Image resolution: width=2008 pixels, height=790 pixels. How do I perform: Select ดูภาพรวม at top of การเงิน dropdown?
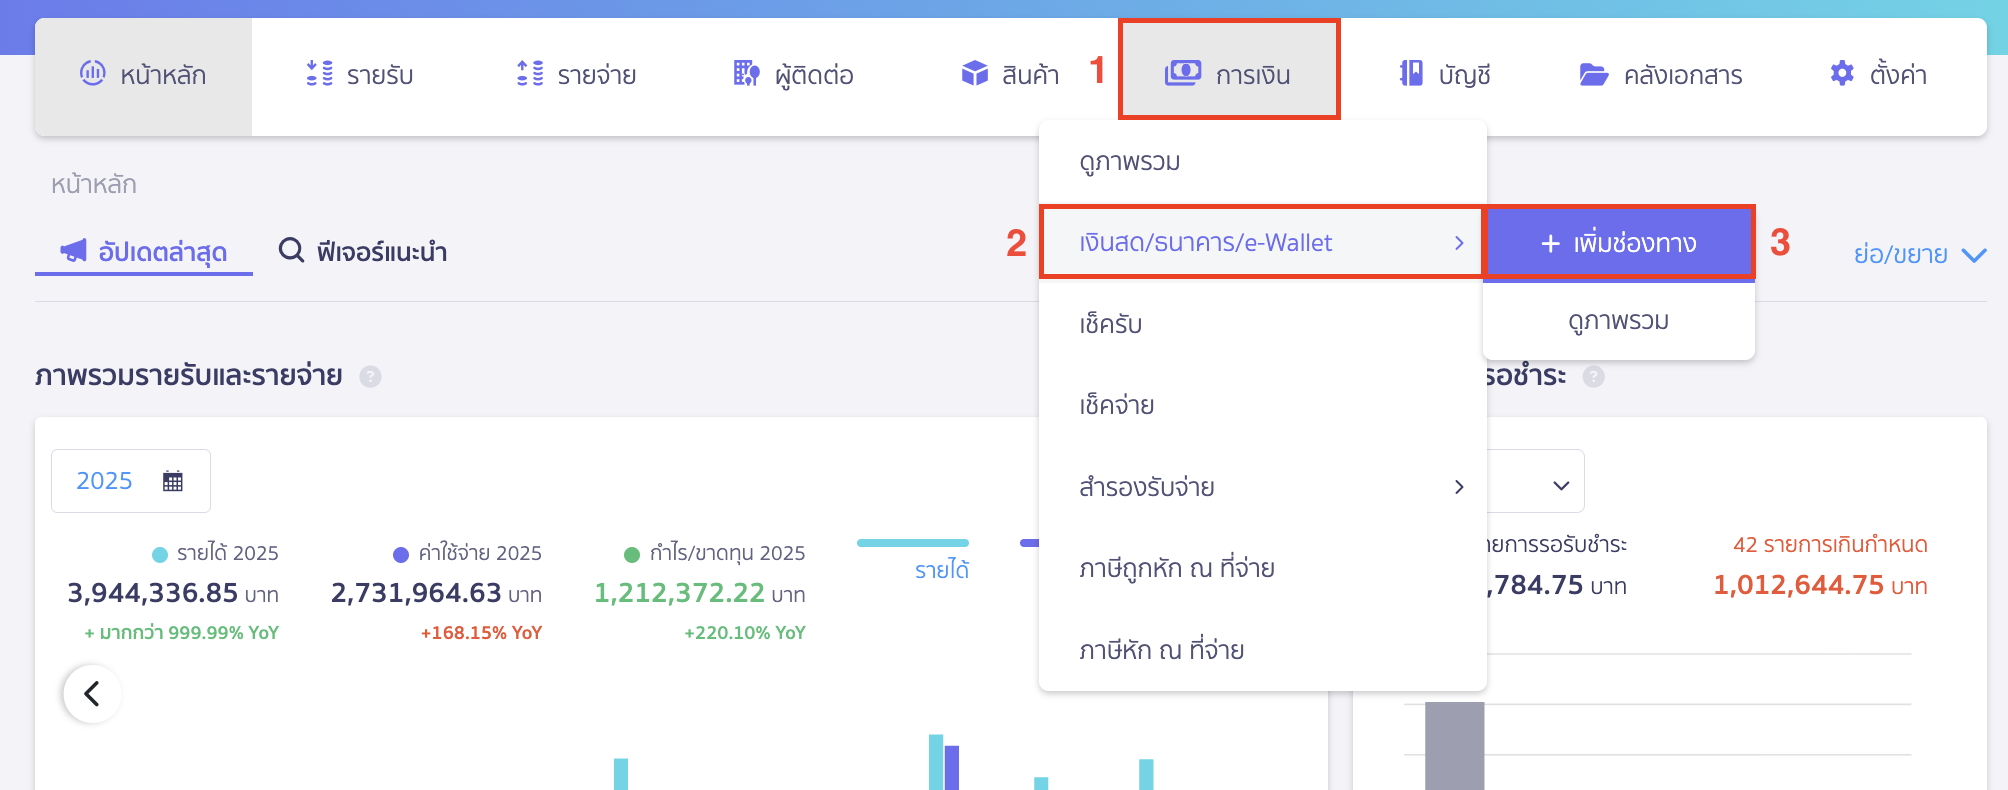point(1262,162)
